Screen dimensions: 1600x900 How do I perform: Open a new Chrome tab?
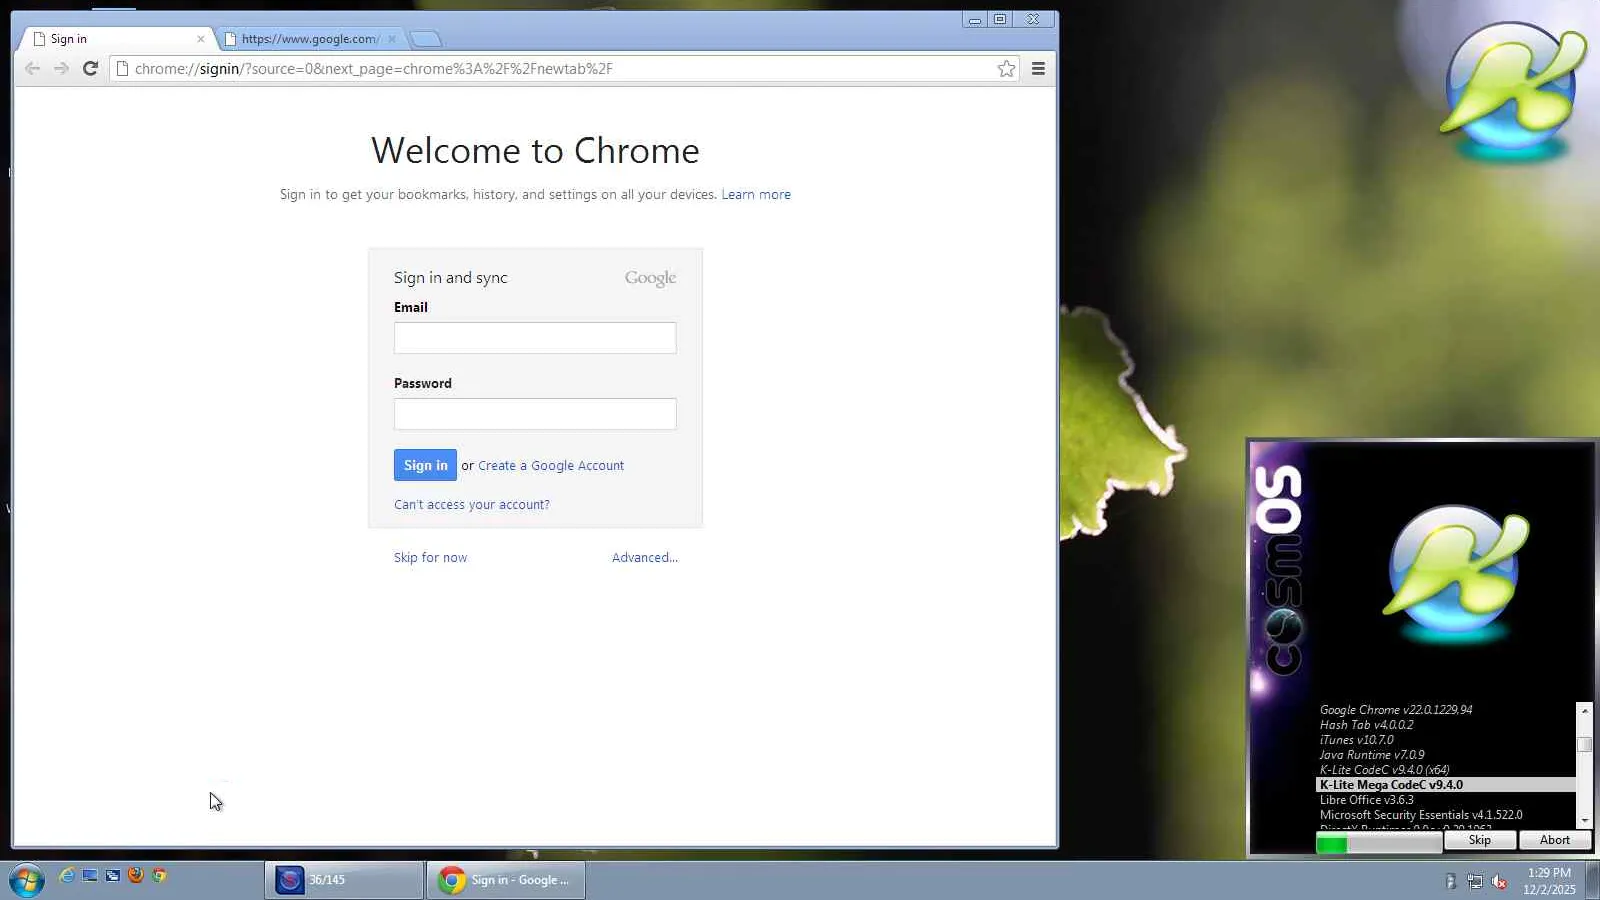[x=426, y=39]
